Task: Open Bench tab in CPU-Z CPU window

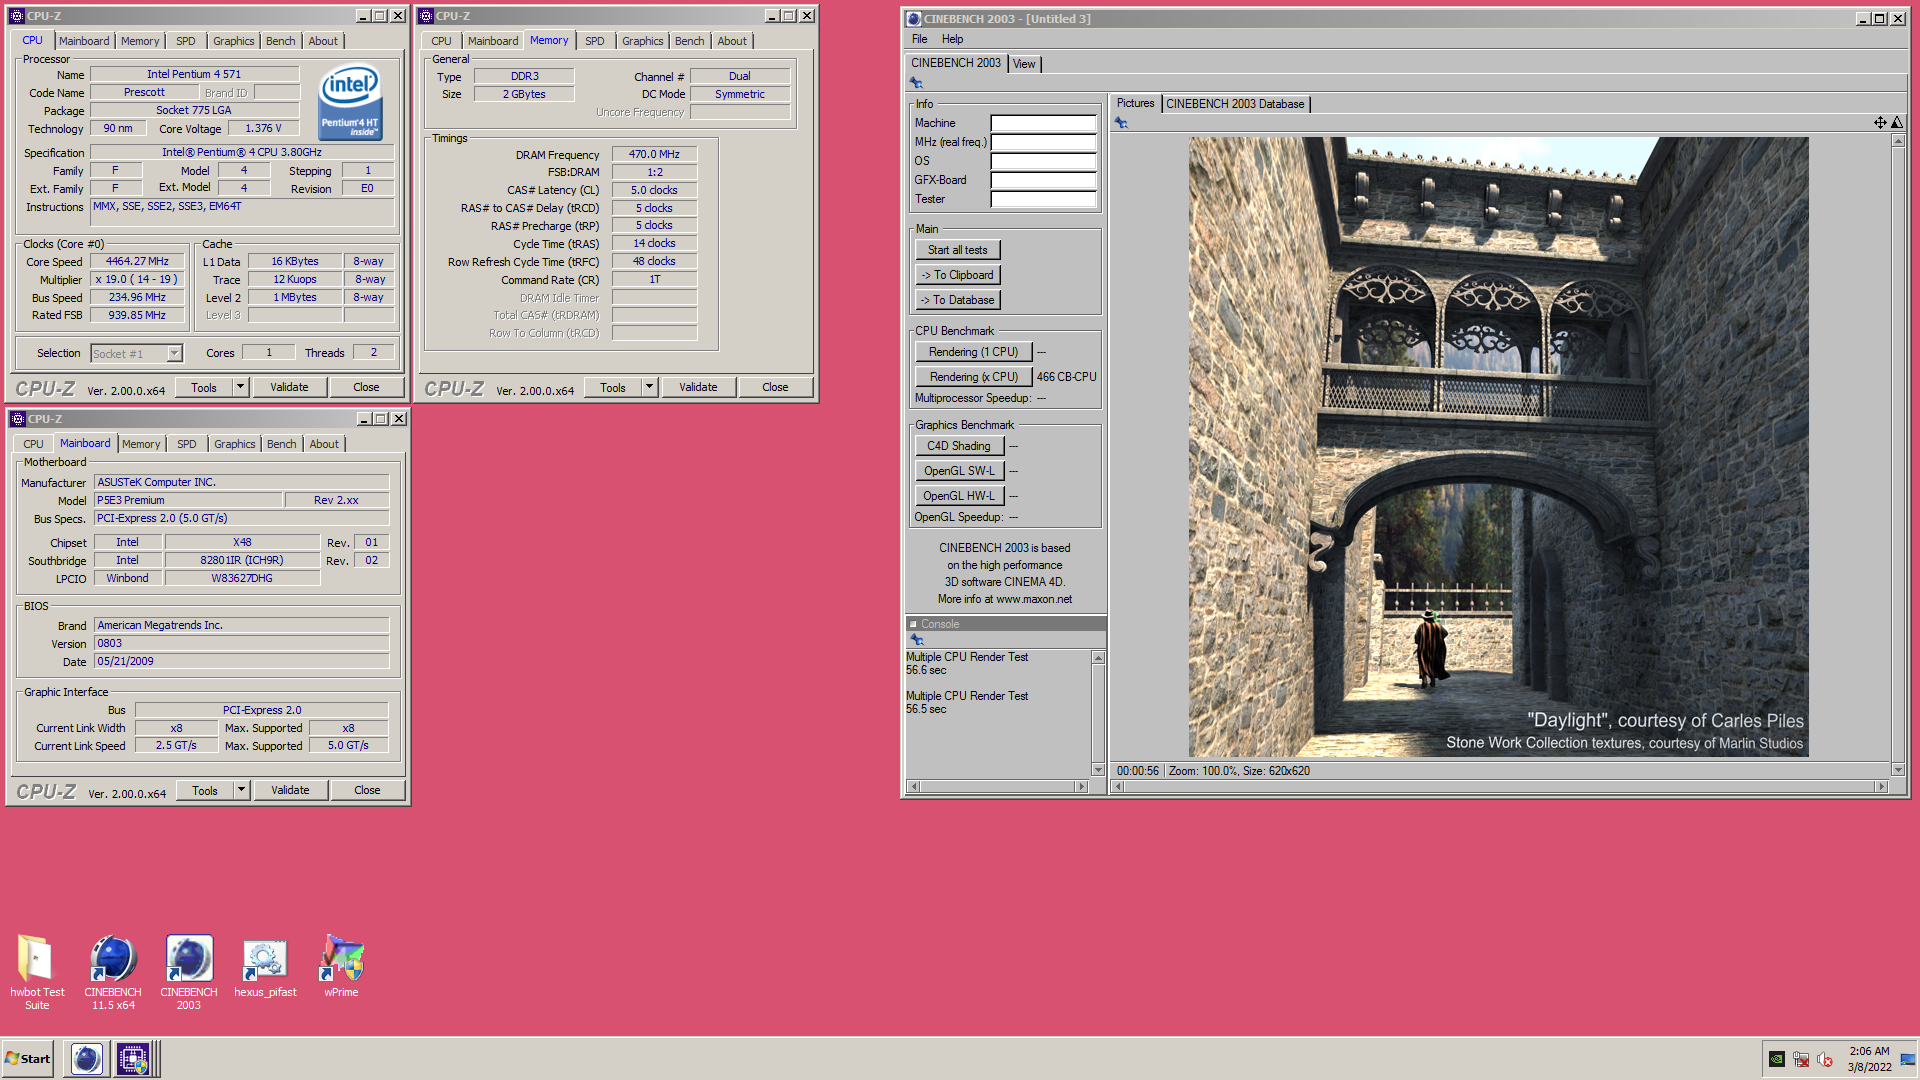Action: (280, 41)
